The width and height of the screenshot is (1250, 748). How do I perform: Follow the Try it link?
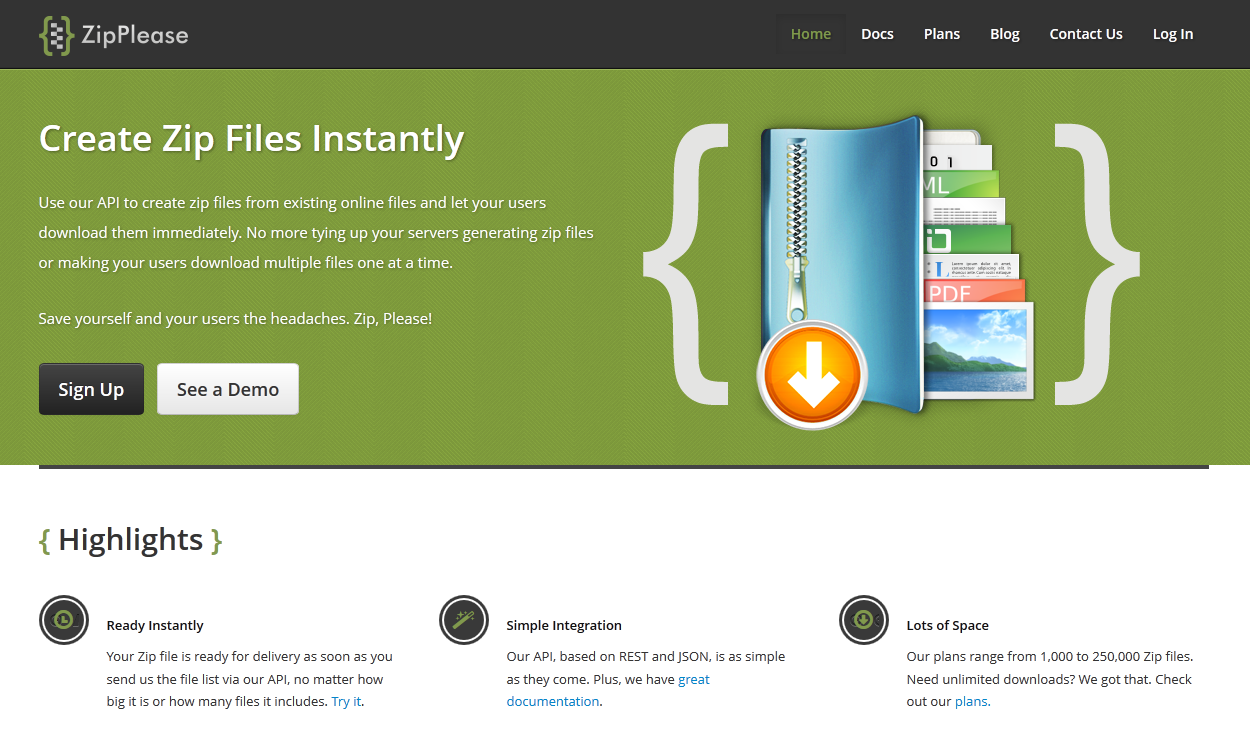coord(346,701)
